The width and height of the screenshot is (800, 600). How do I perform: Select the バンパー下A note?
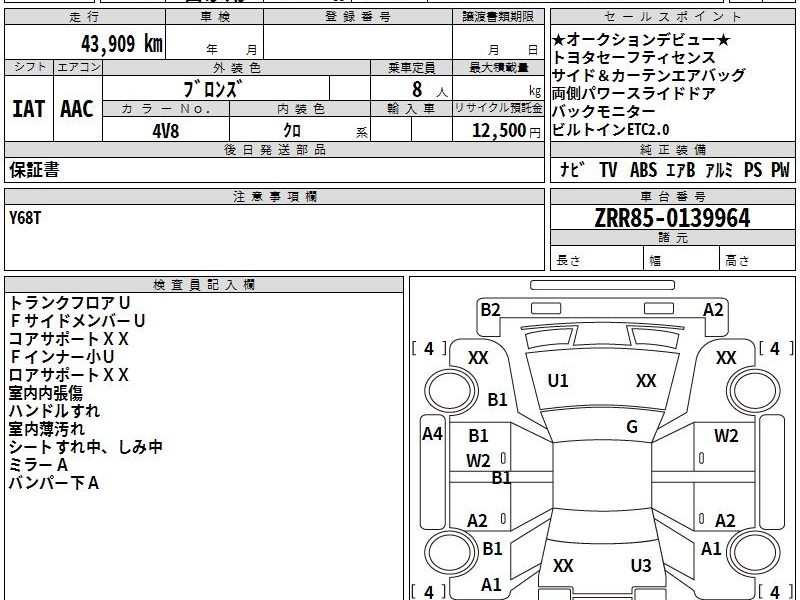coord(54,483)
